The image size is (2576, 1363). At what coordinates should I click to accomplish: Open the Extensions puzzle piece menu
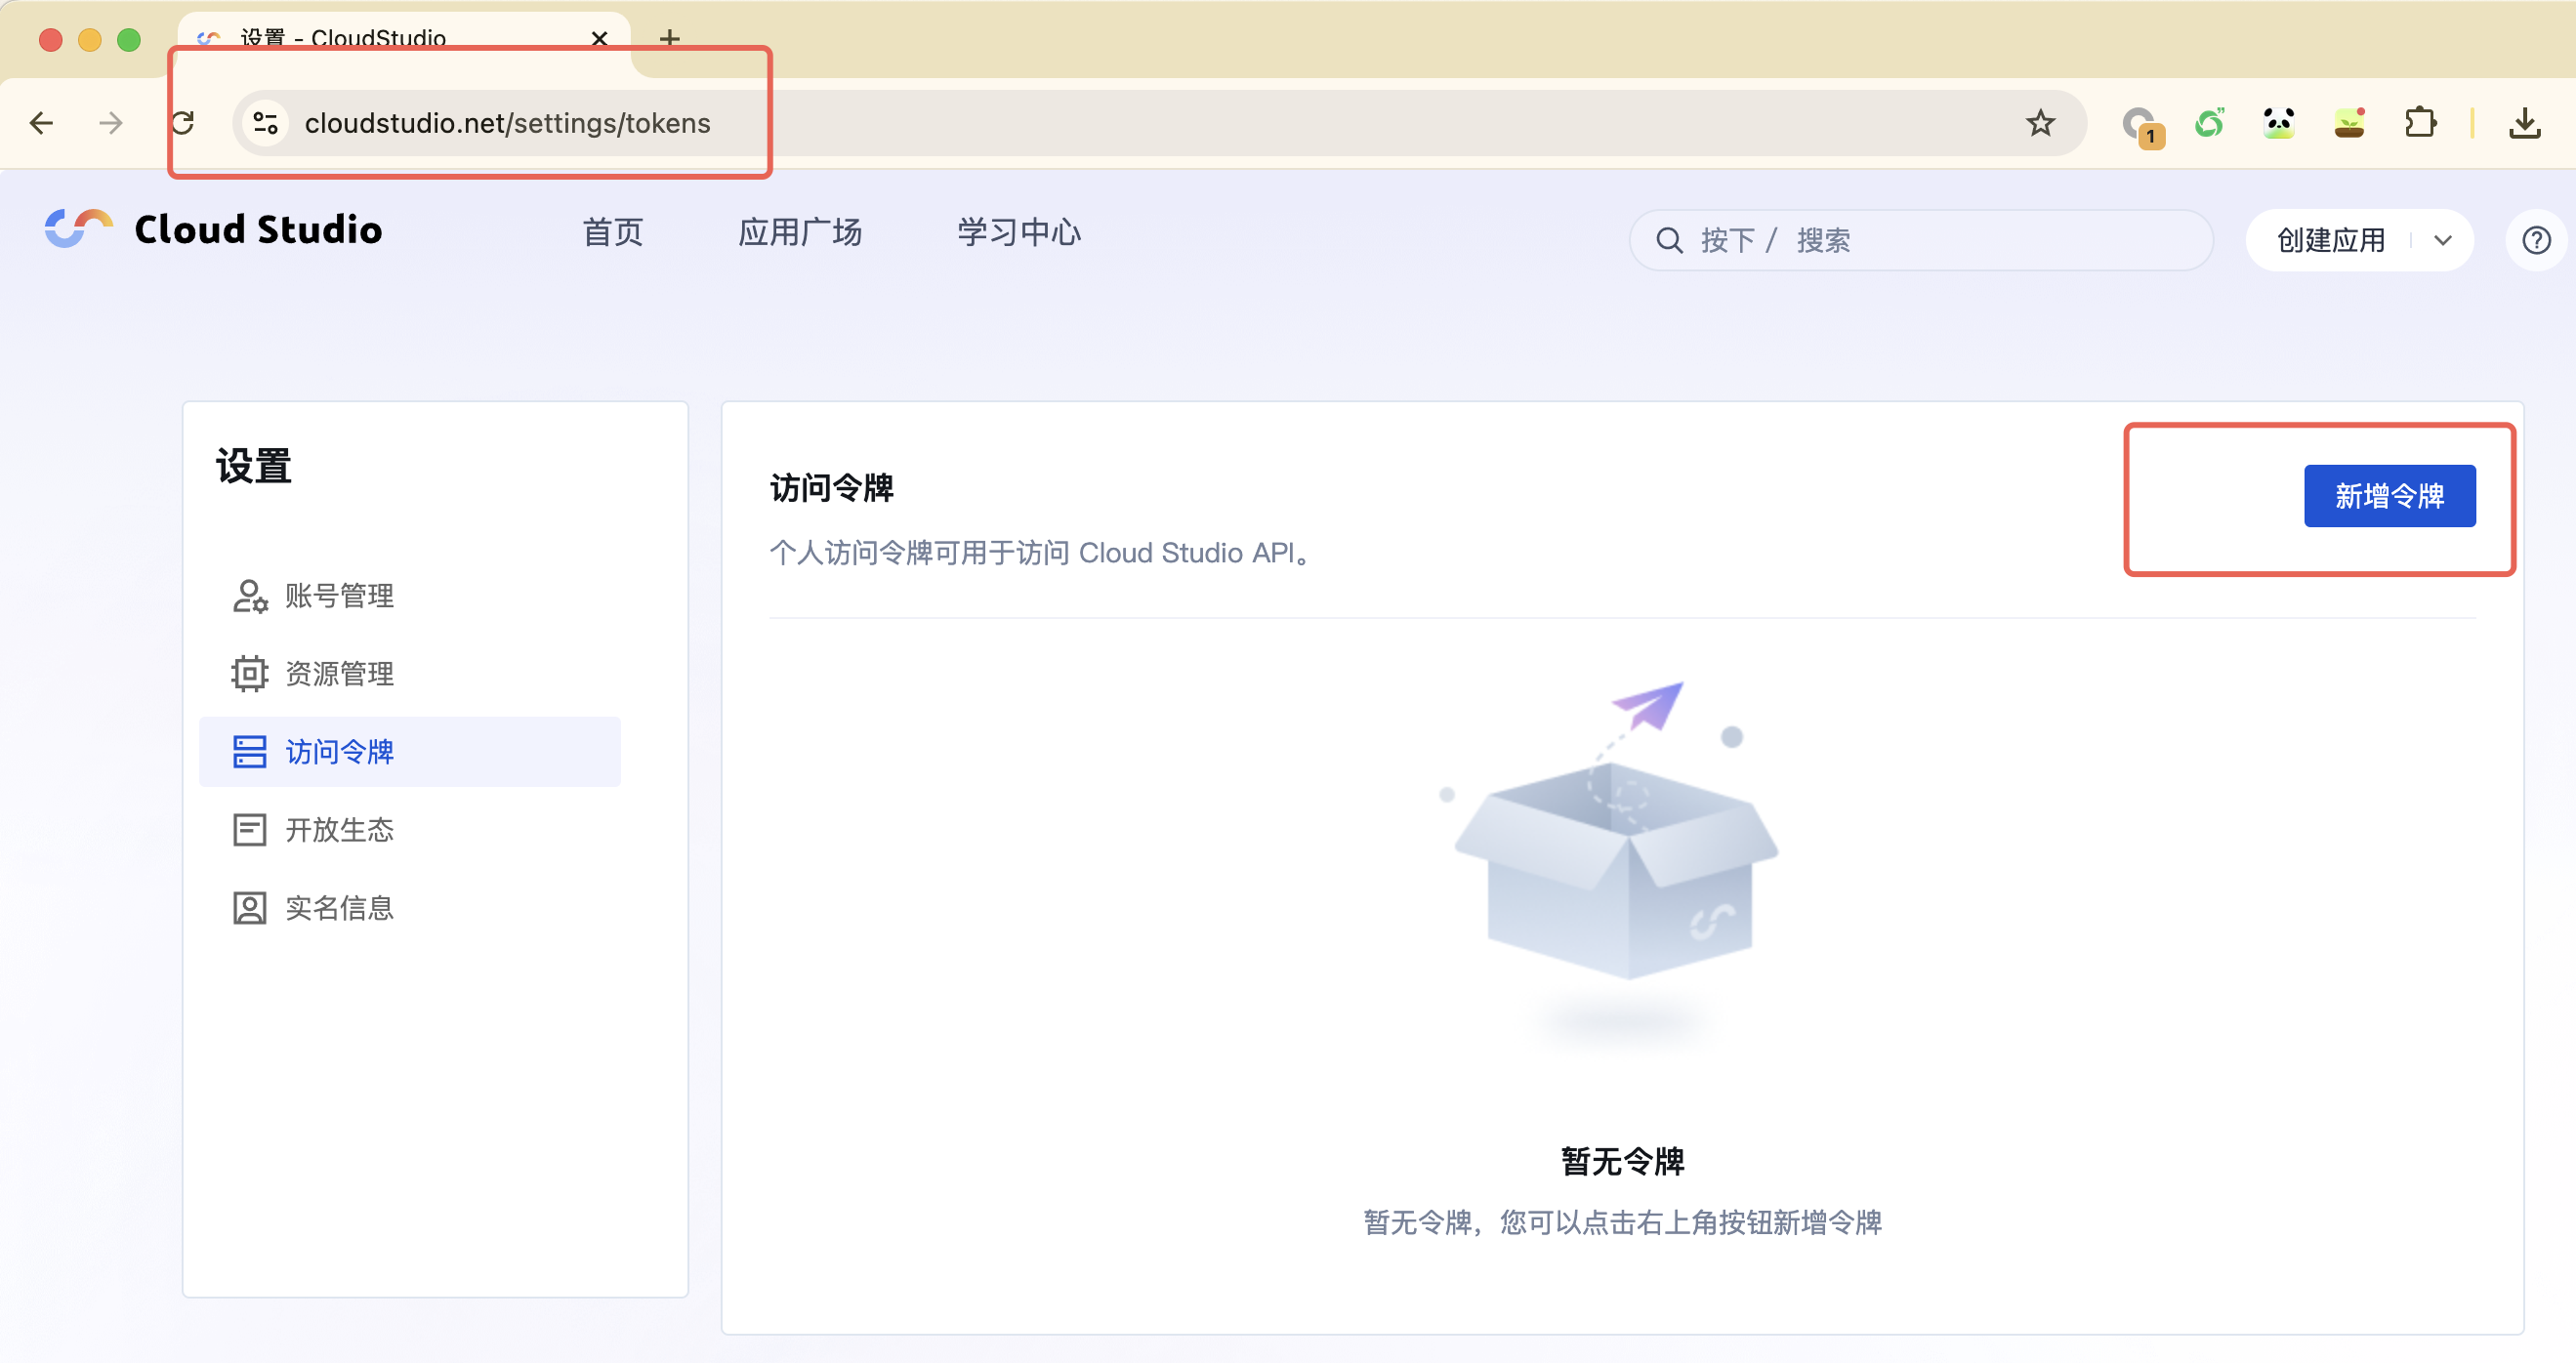coord(2420,123)
